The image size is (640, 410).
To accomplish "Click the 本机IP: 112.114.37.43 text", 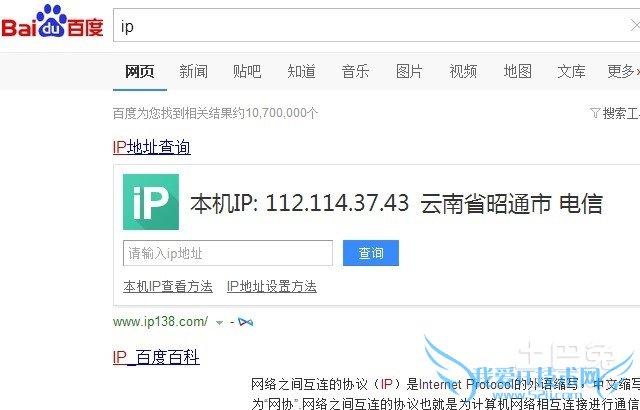I will click(300, 203).
